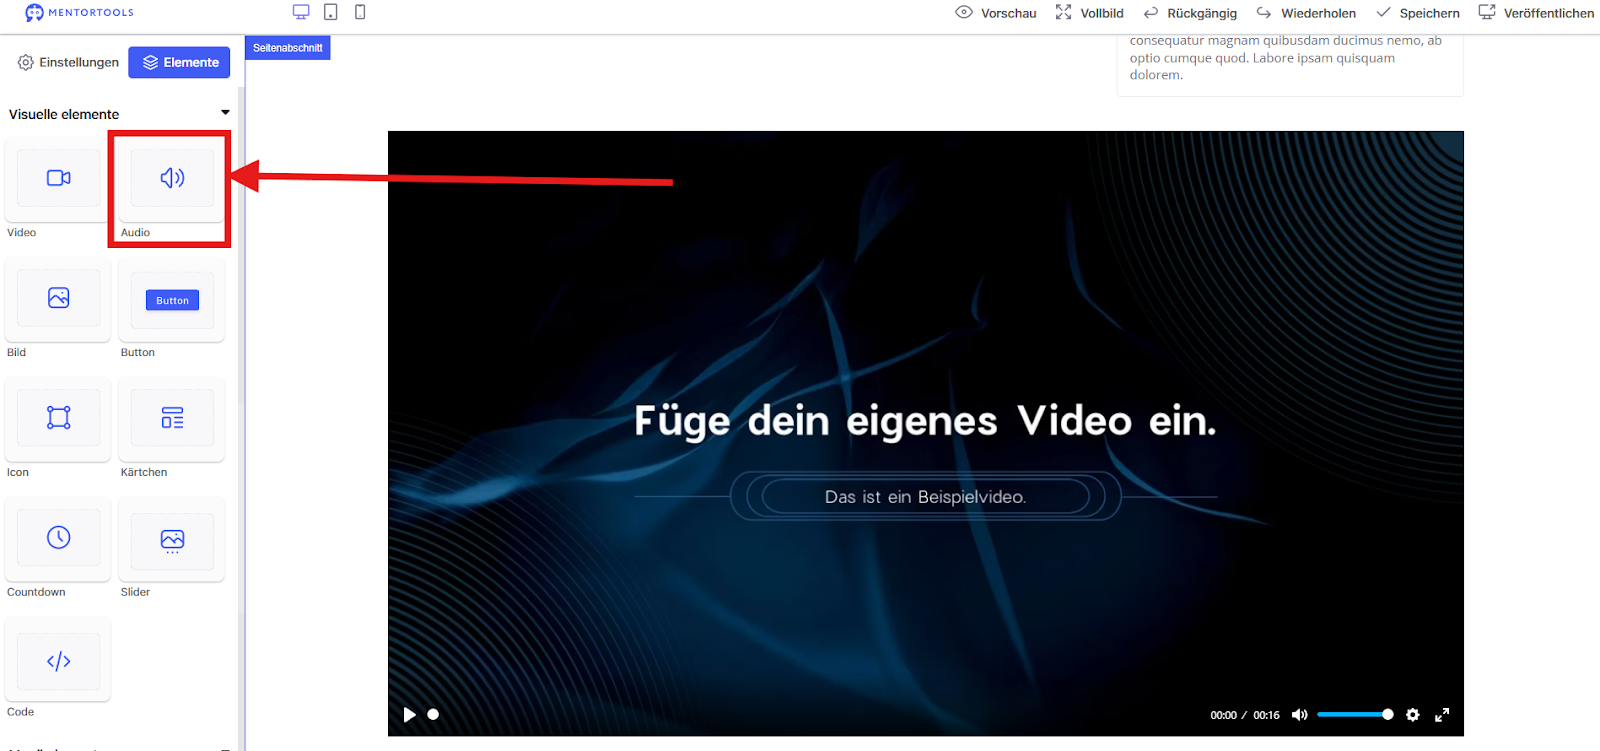Play the example video

pyautogui.click(x=409, y=715)
